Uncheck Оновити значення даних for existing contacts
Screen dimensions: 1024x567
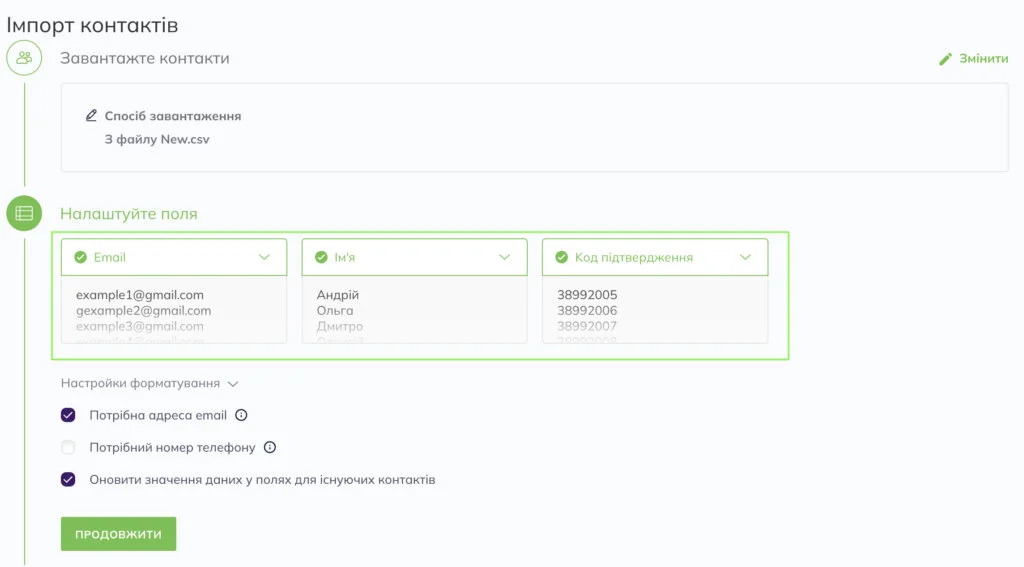coord(68,479)
